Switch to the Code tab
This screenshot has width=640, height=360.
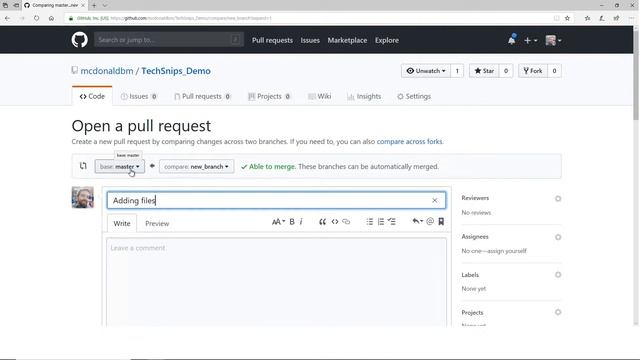pyautogui.click(x=92, y=96)
